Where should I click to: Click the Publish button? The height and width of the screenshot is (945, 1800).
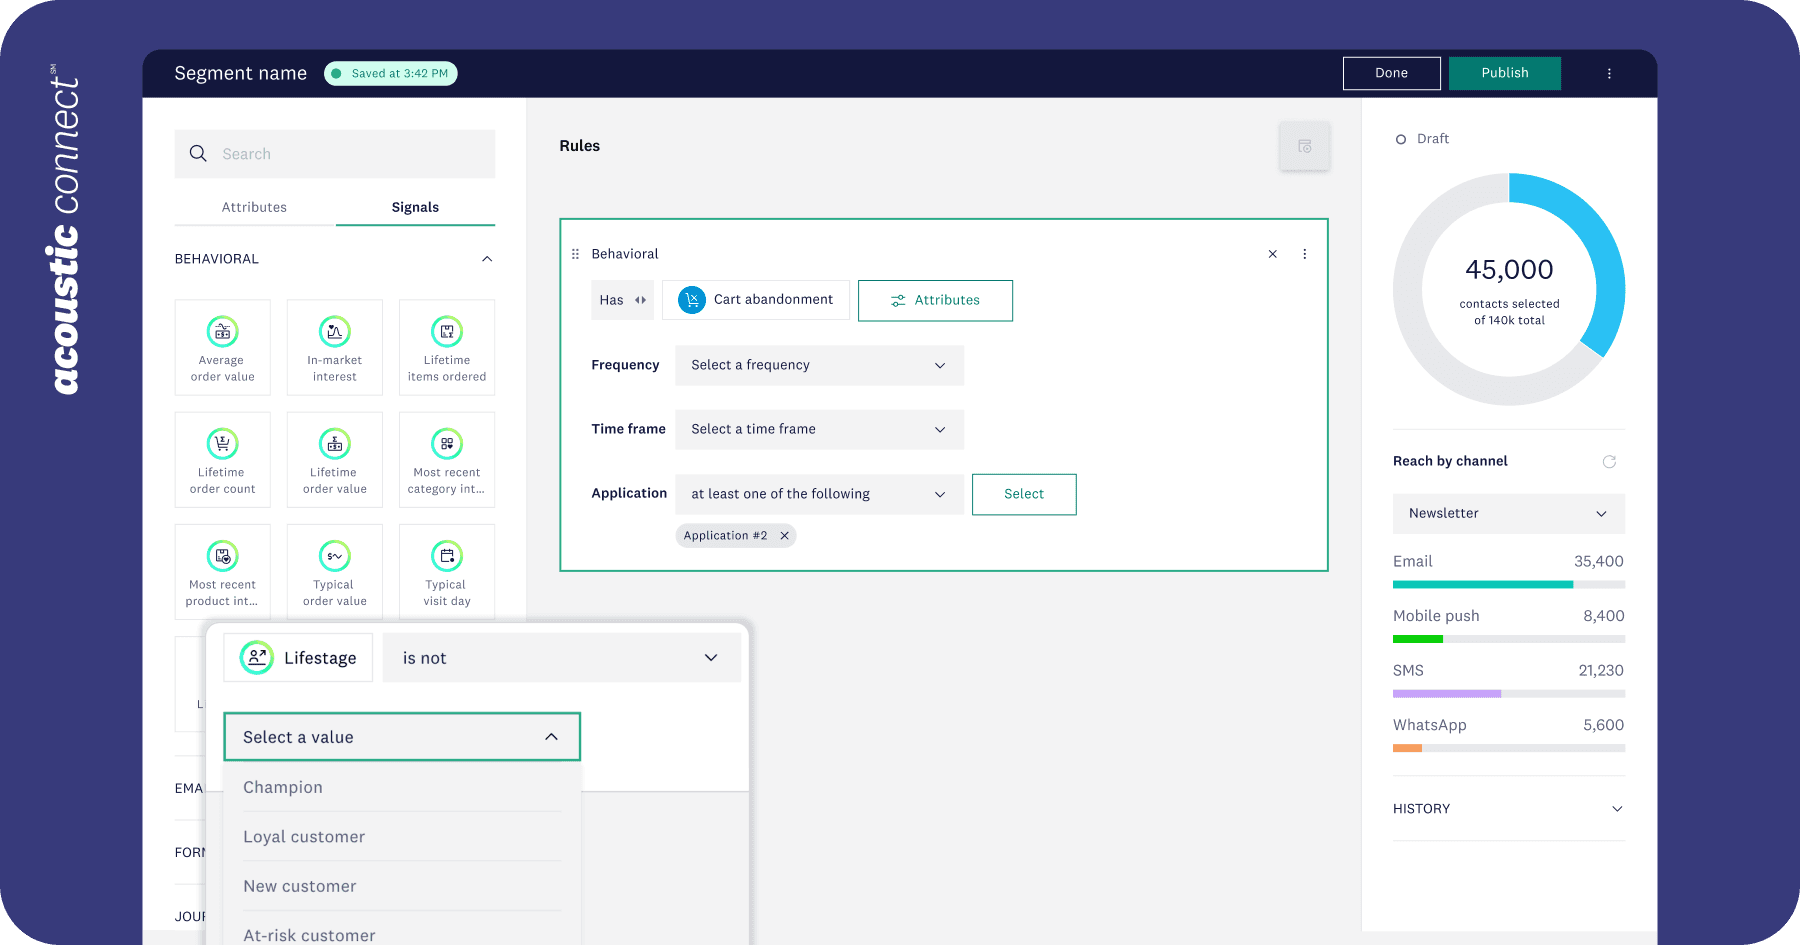(1504, 73)
